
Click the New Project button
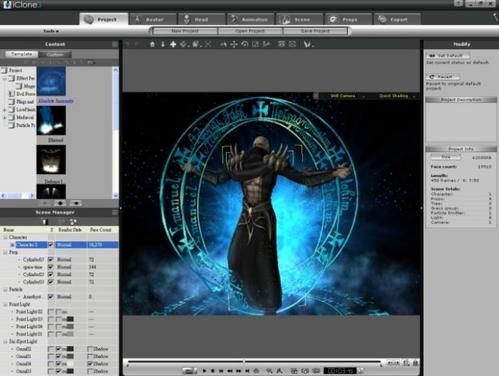pyautogui.click(x=185, y=31)
